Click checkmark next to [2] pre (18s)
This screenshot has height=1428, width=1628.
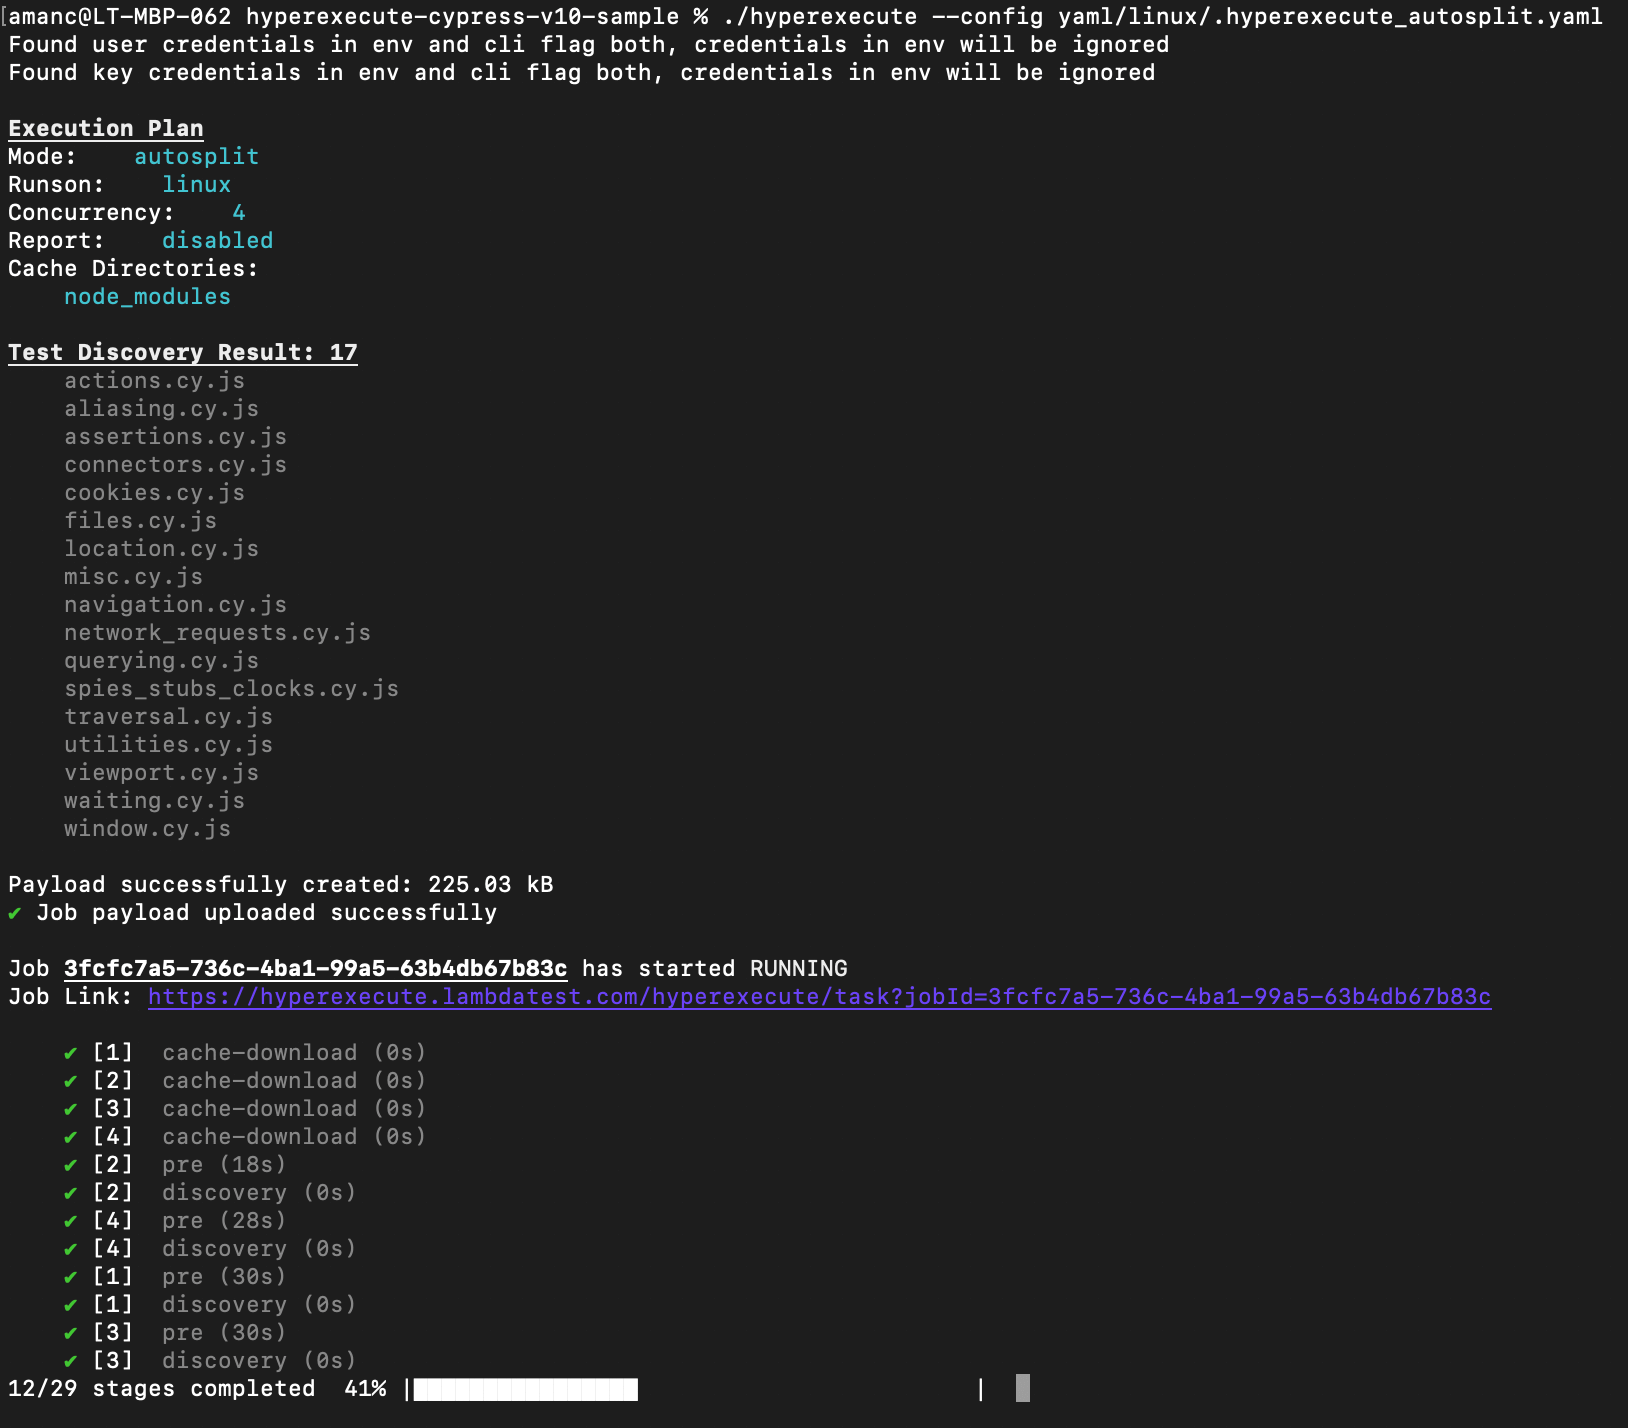pyautogui.click(x=71, y=1165)
